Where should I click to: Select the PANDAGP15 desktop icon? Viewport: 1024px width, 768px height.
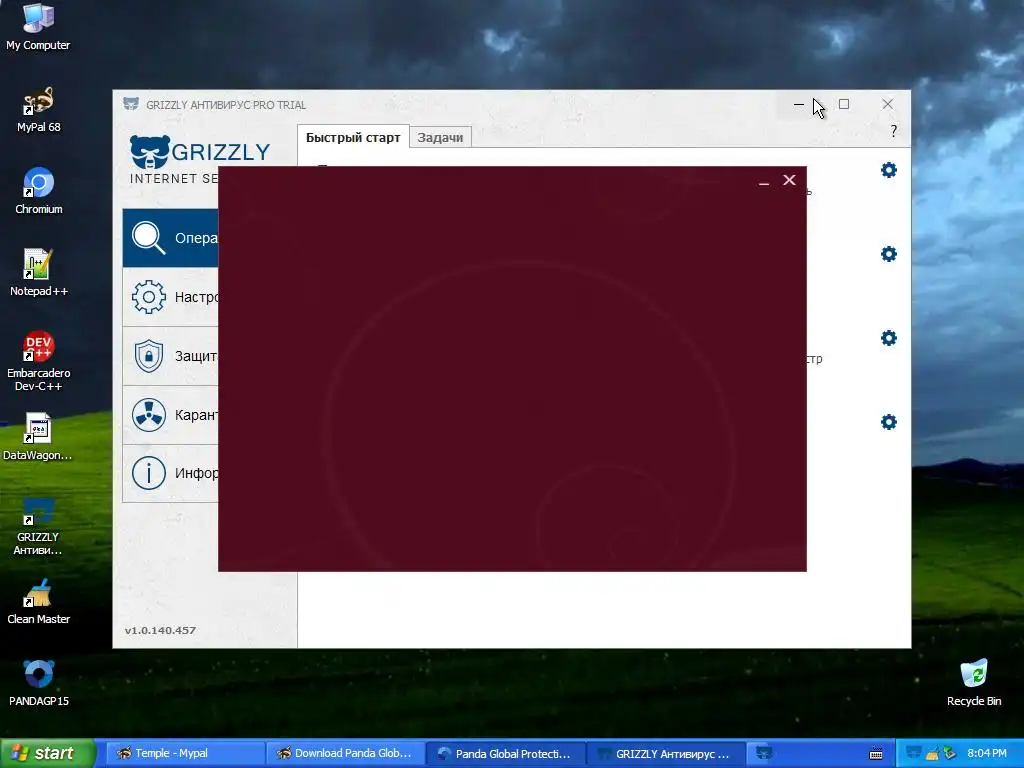pos(38,684)
